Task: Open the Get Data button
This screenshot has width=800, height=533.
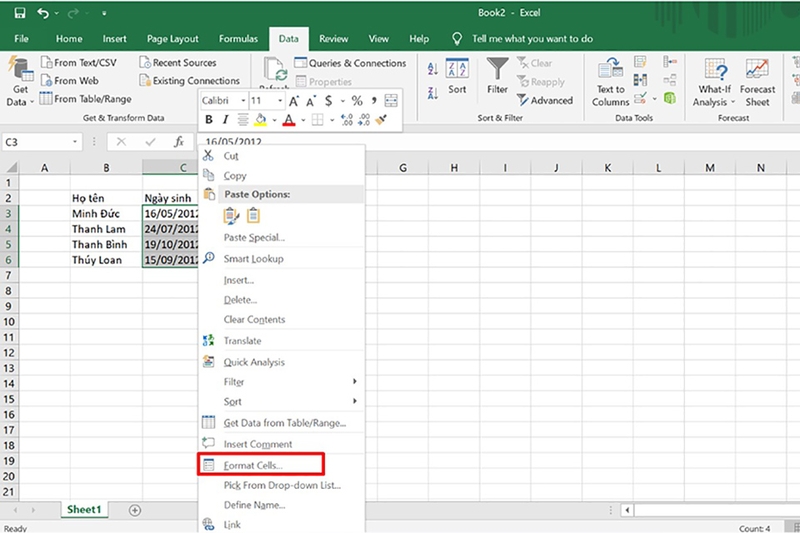Action: click(20, 82)
